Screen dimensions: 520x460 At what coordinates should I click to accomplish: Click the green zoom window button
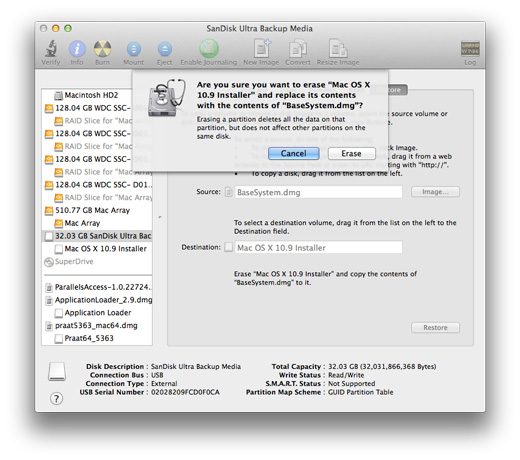[68, 28]
